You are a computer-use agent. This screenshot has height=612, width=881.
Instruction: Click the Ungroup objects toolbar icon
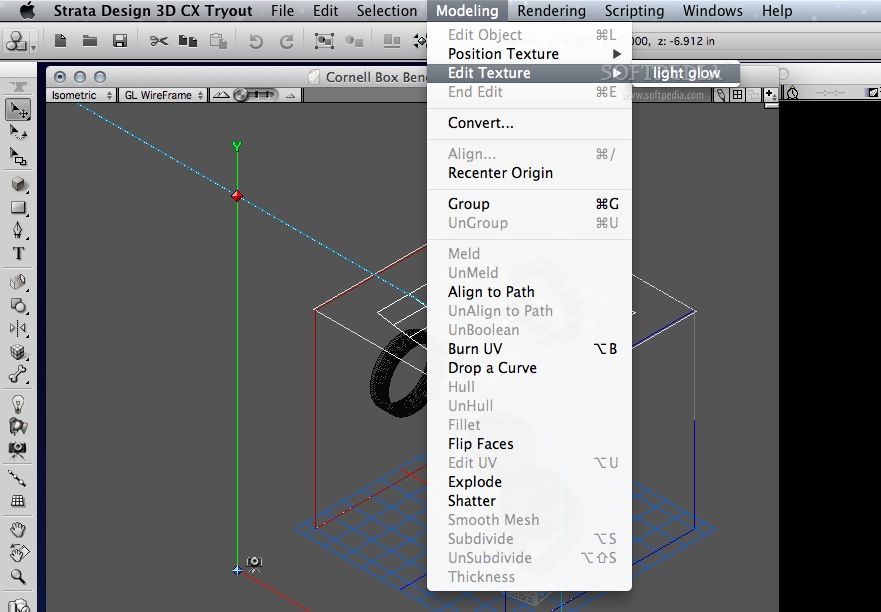click(354, 41)
